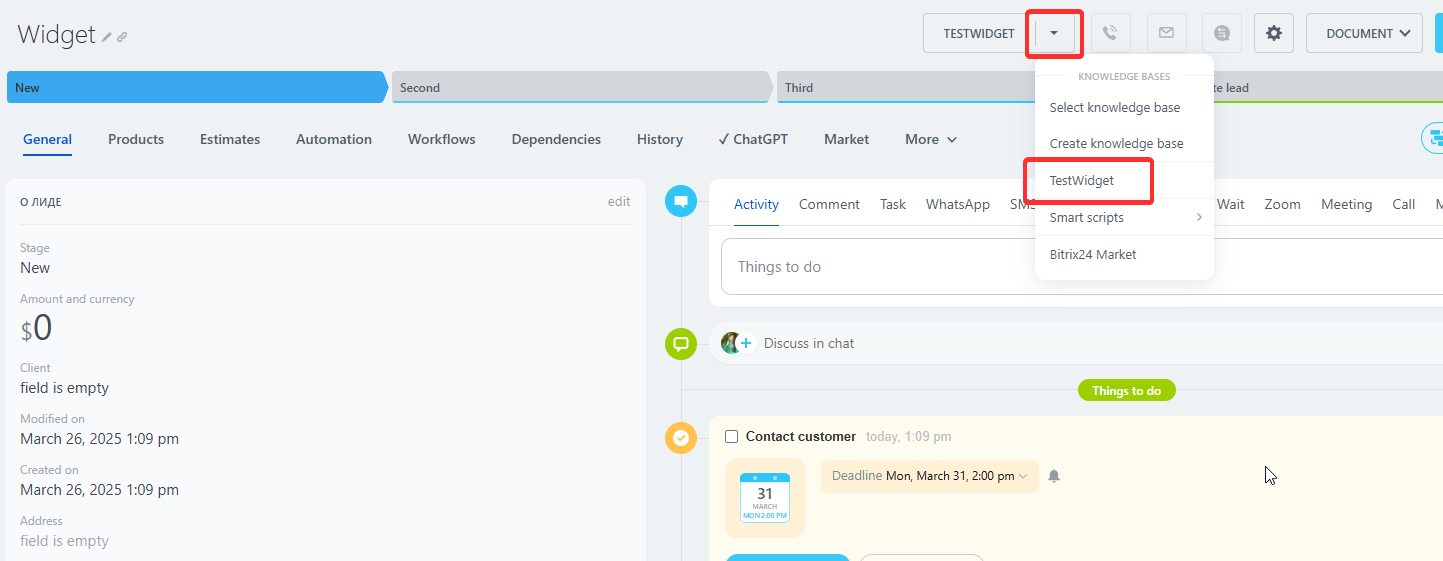1443x561 pixels.
Task: Click the blue structure icon at right edge
Action: (1434, 138)
